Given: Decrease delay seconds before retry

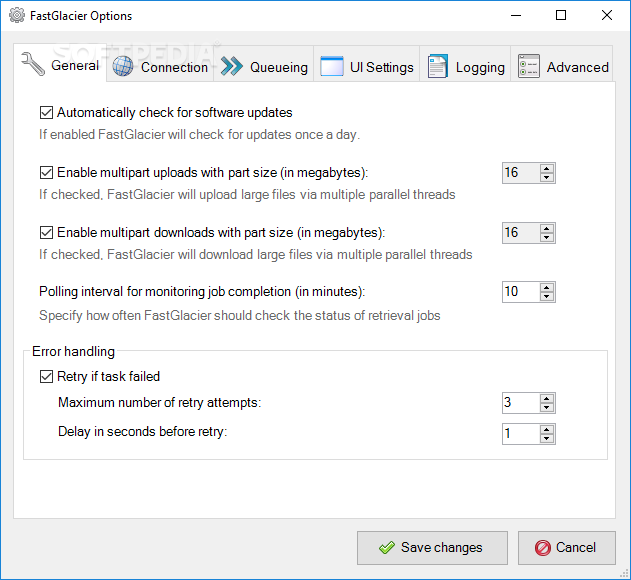Looking at the screenshot, I should click(x=546, y=438).
